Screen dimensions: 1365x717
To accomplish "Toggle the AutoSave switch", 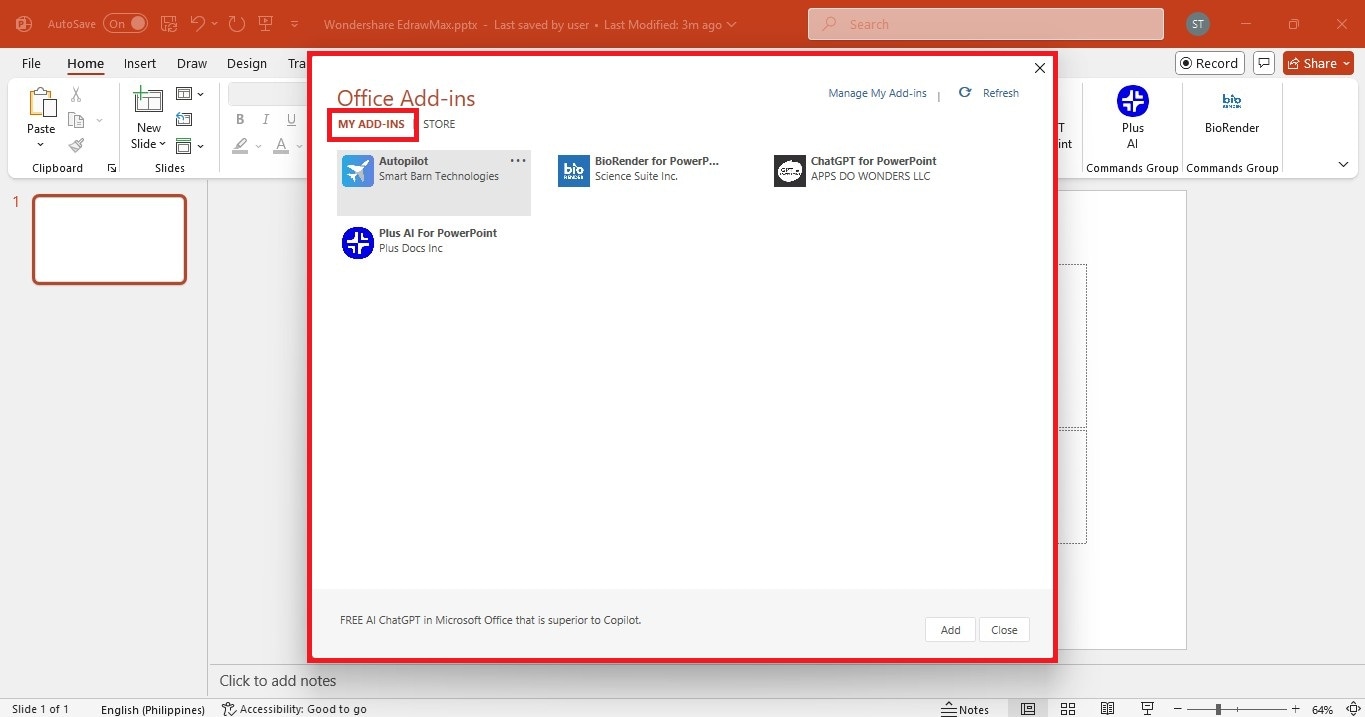I will (x=125, y=24).
